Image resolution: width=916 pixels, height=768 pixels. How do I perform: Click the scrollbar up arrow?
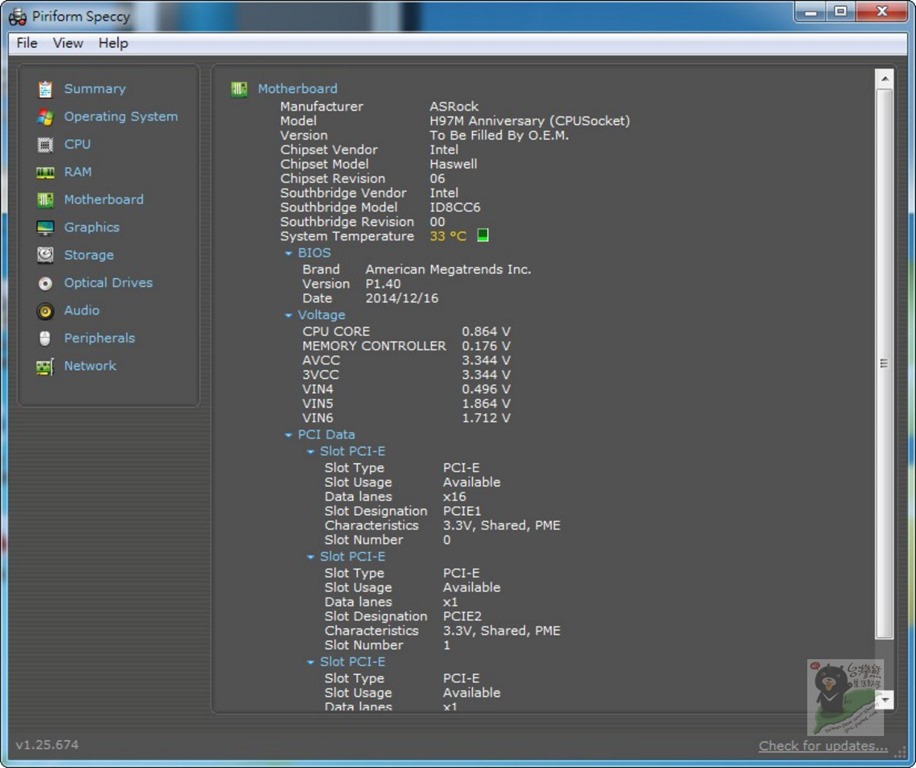(x=884, y=79)
